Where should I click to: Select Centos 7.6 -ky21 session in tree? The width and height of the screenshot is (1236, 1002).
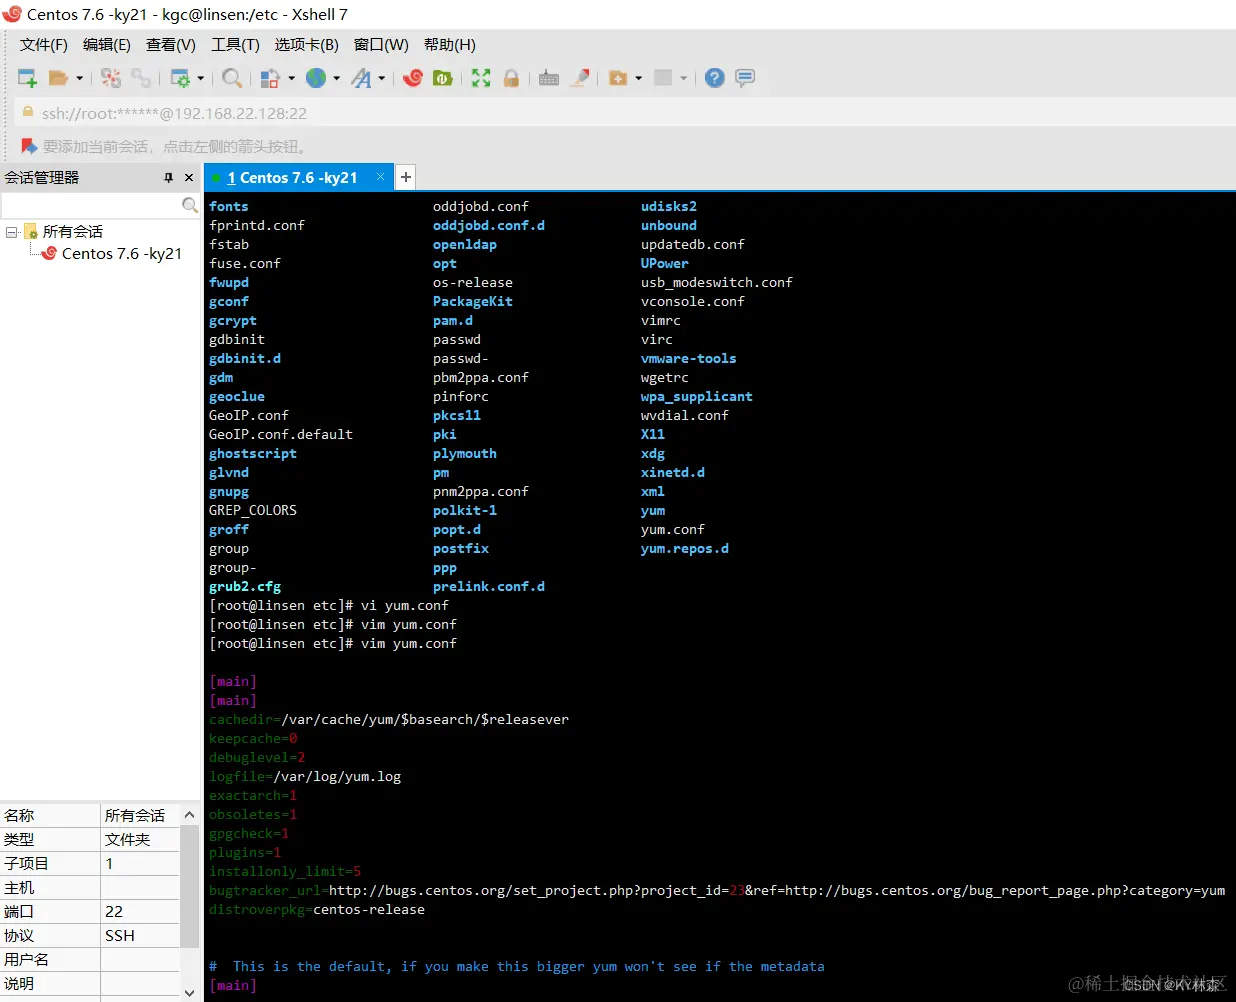tap(121, 254)
